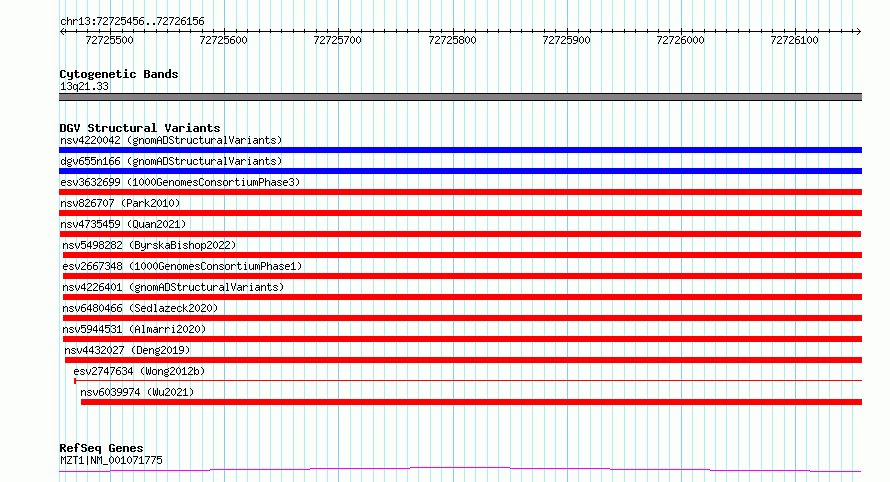Click the blue bar for dgv655n166

click(x=460, y=171)
